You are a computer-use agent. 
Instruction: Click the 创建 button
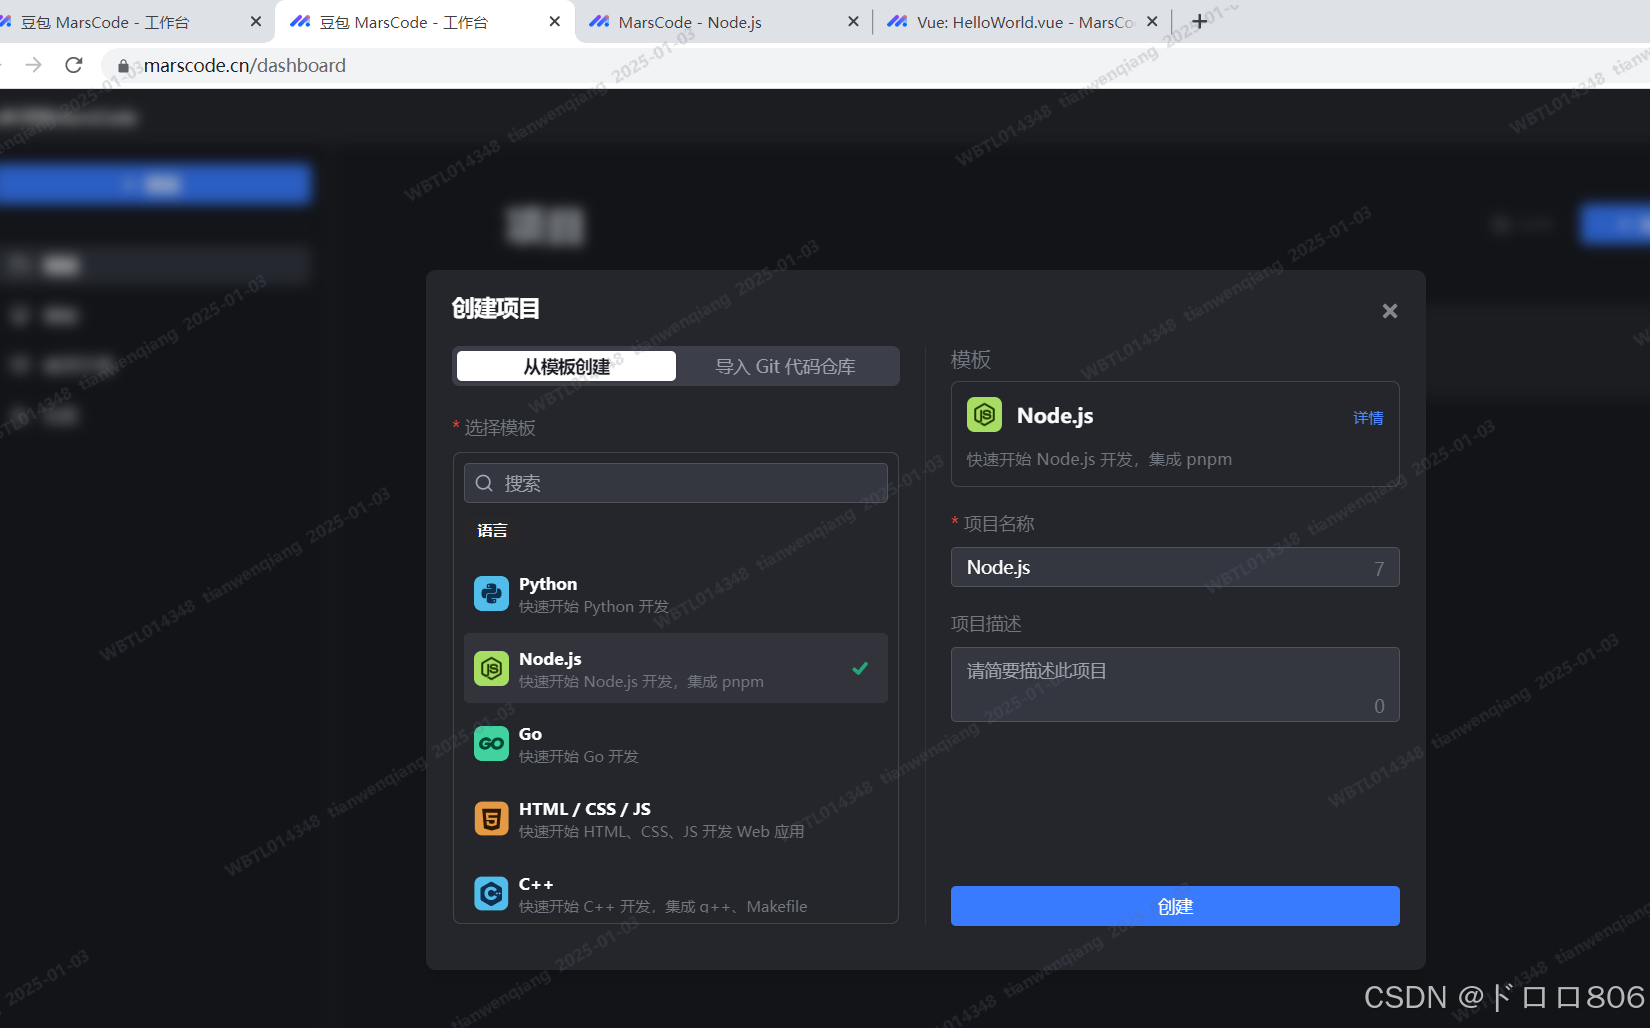(x=1175, y=906)
